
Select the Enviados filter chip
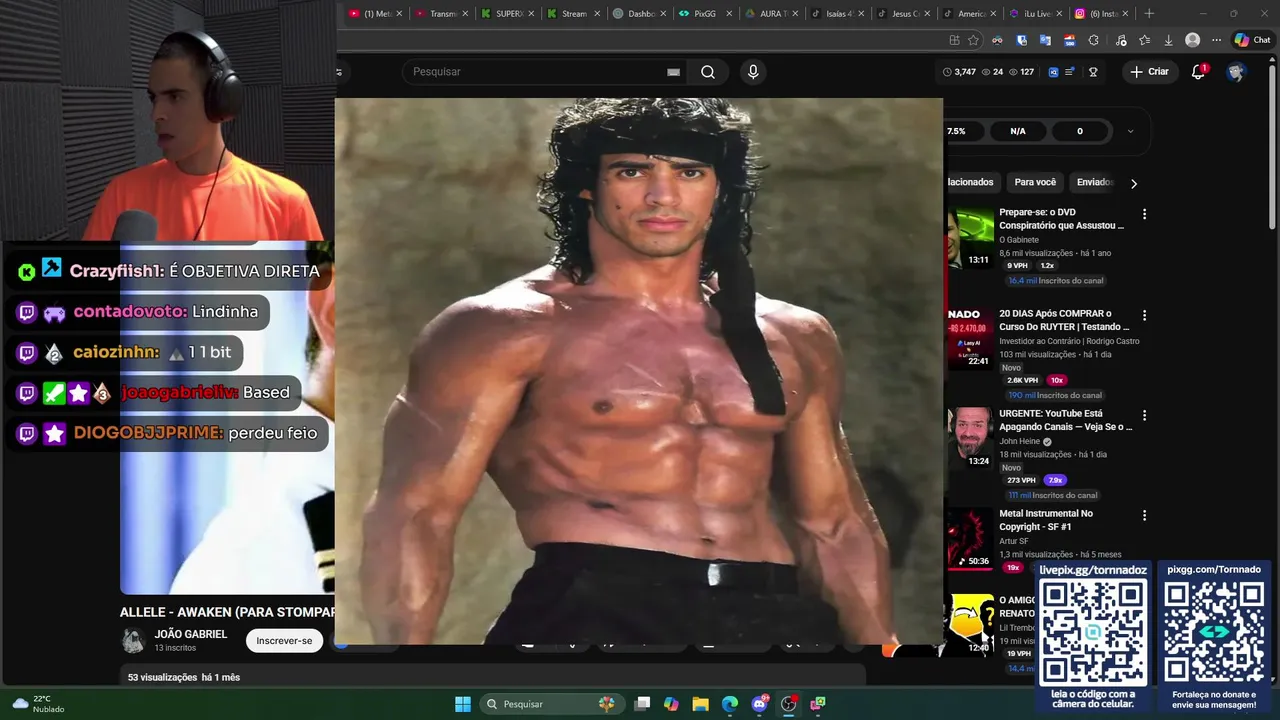click(1093, 182)
